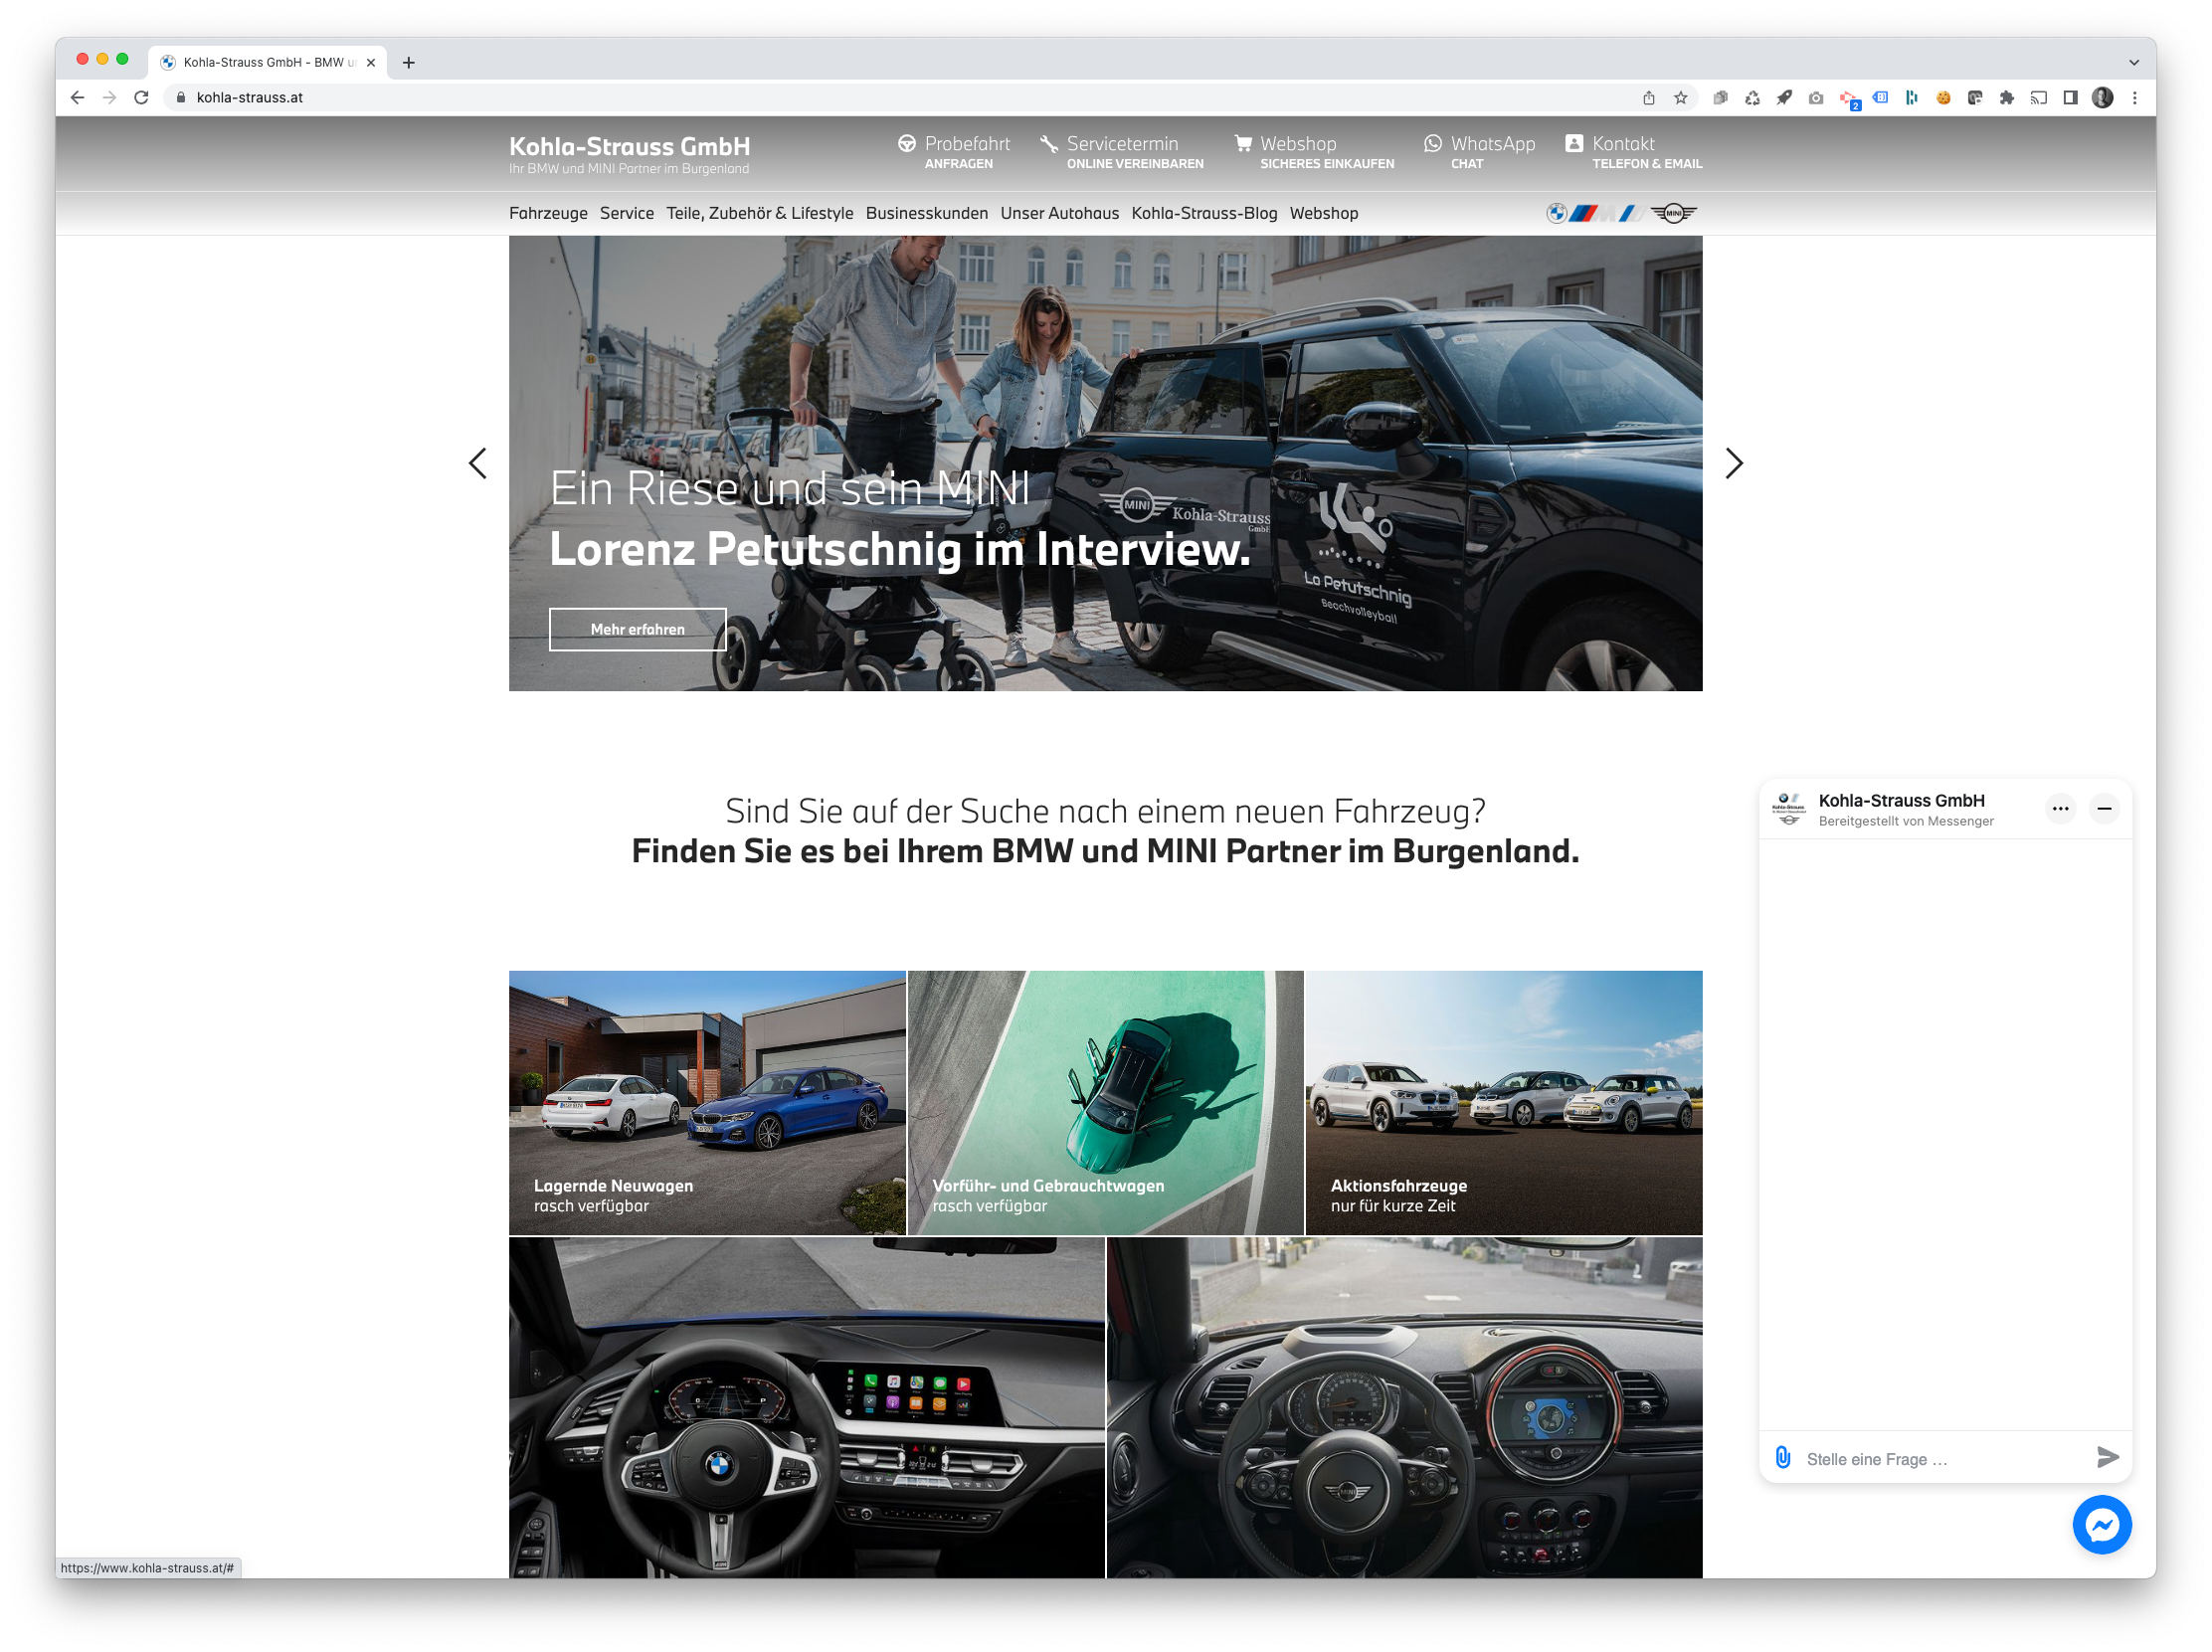The image size is (2212, 1652).
Task: Click the Servicetermin wrench icon
Action: (x=1048, y=144)
